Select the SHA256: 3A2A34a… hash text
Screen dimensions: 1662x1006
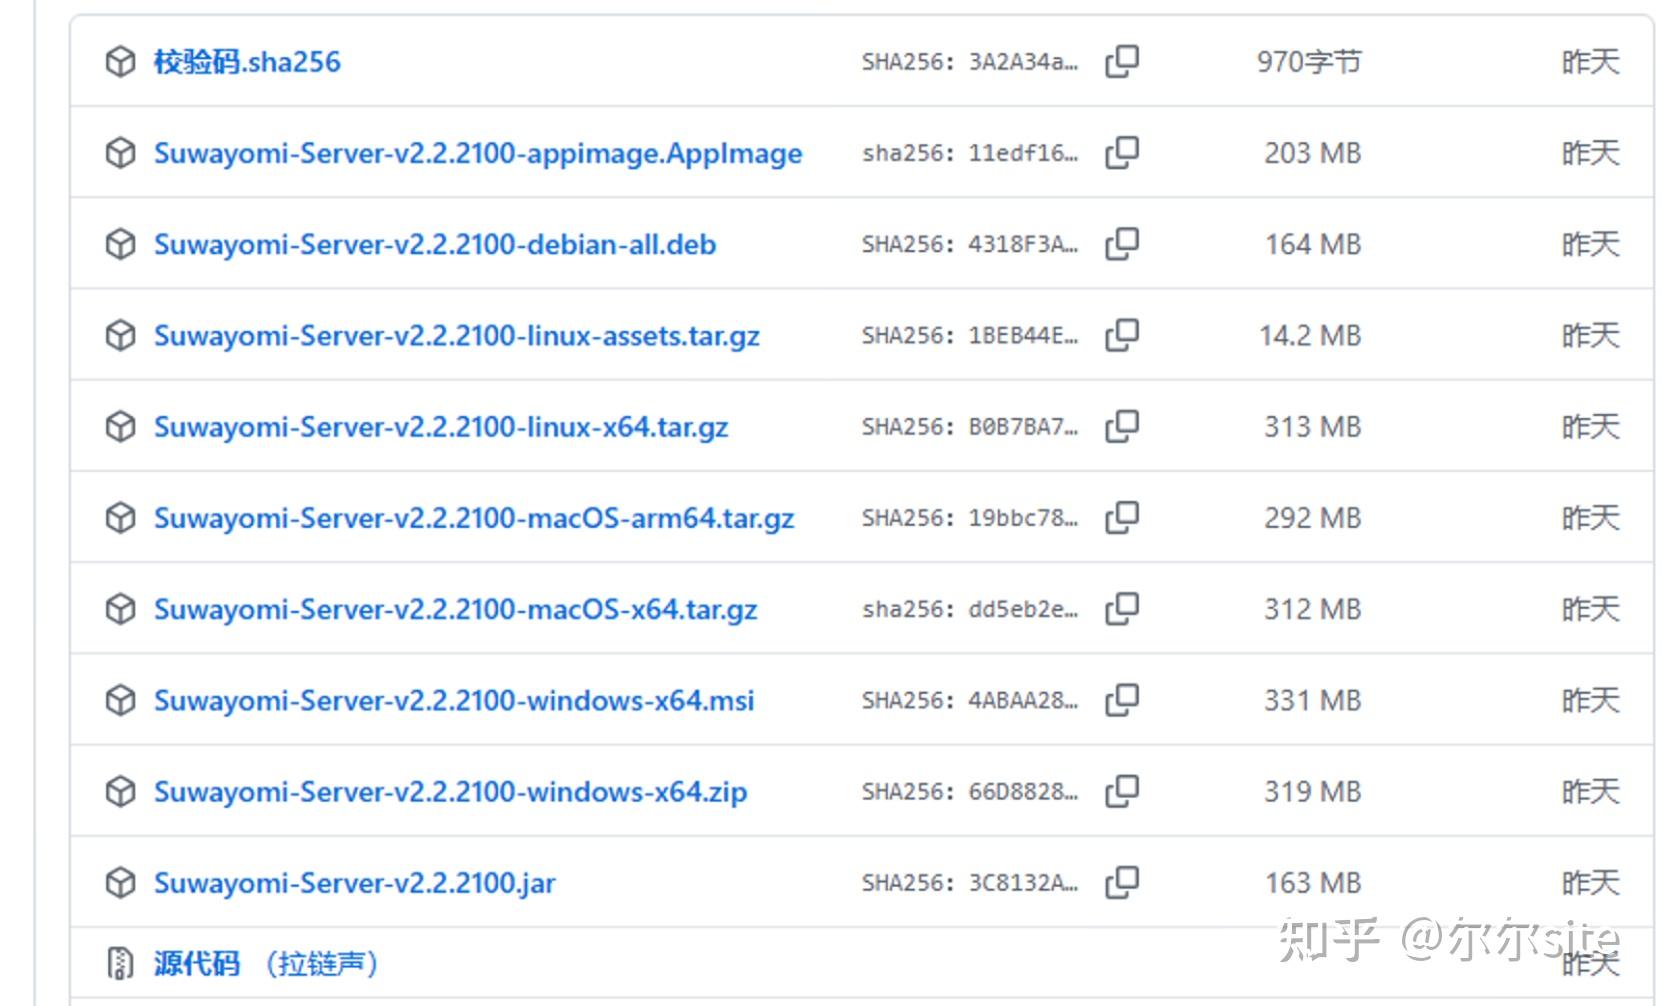970,62
